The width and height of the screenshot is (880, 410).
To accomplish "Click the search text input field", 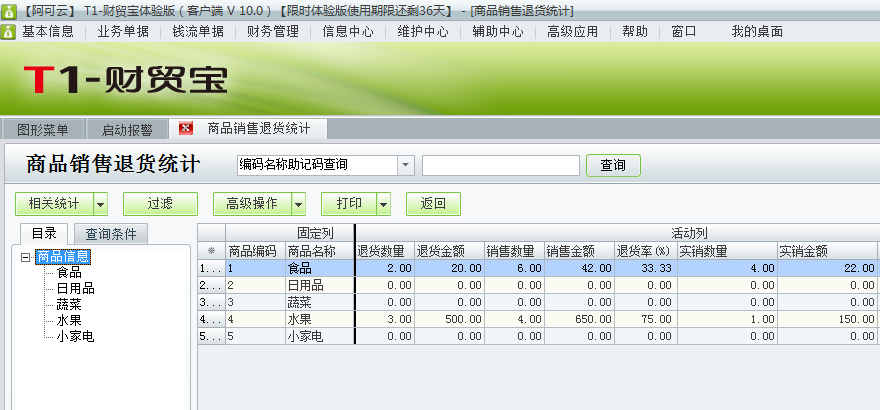I will click(501, 165).
